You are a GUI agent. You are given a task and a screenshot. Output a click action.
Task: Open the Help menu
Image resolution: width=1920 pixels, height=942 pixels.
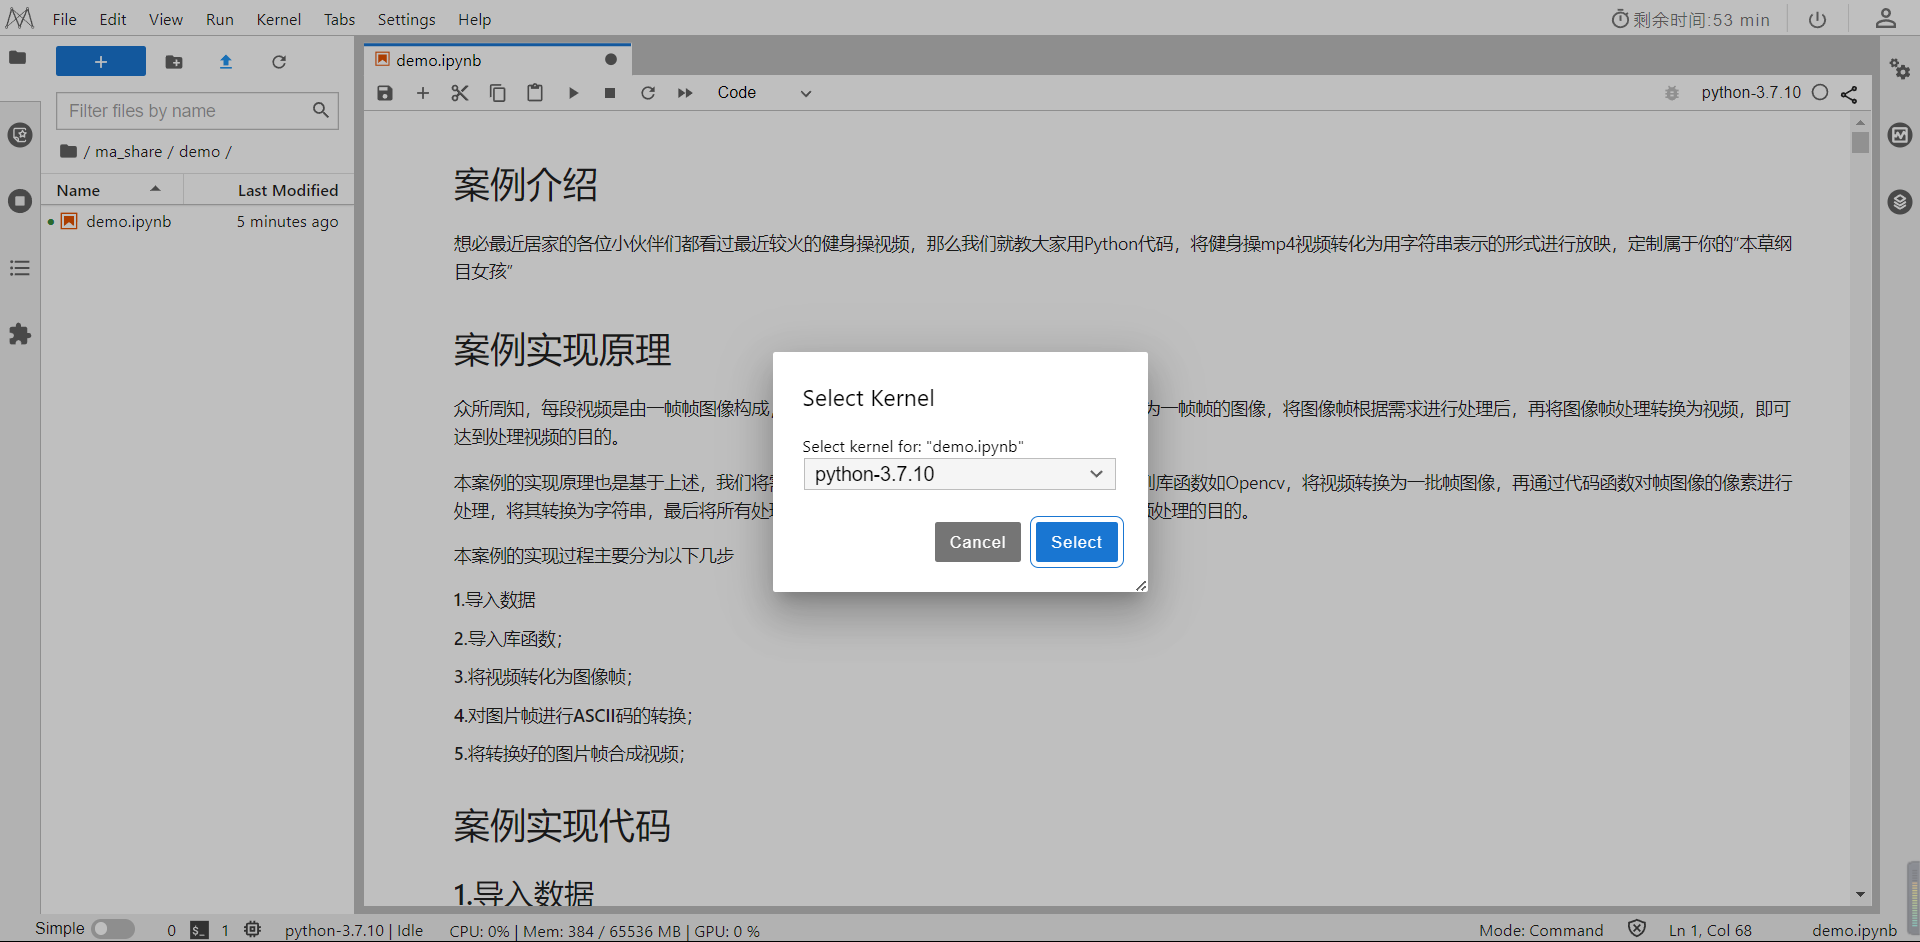click(475, 19)
